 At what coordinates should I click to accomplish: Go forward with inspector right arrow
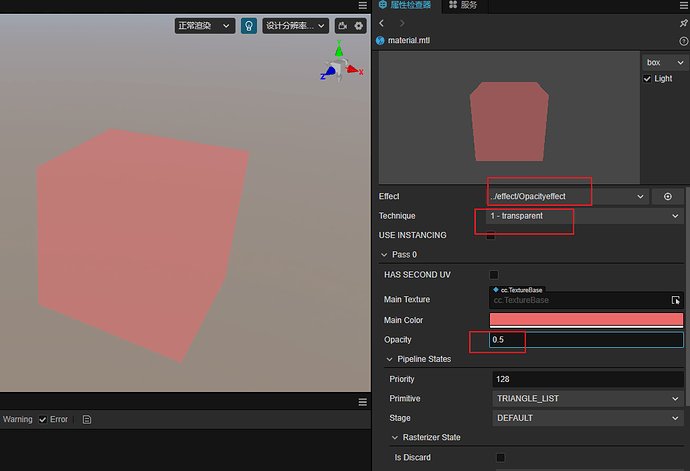point(402,23)
